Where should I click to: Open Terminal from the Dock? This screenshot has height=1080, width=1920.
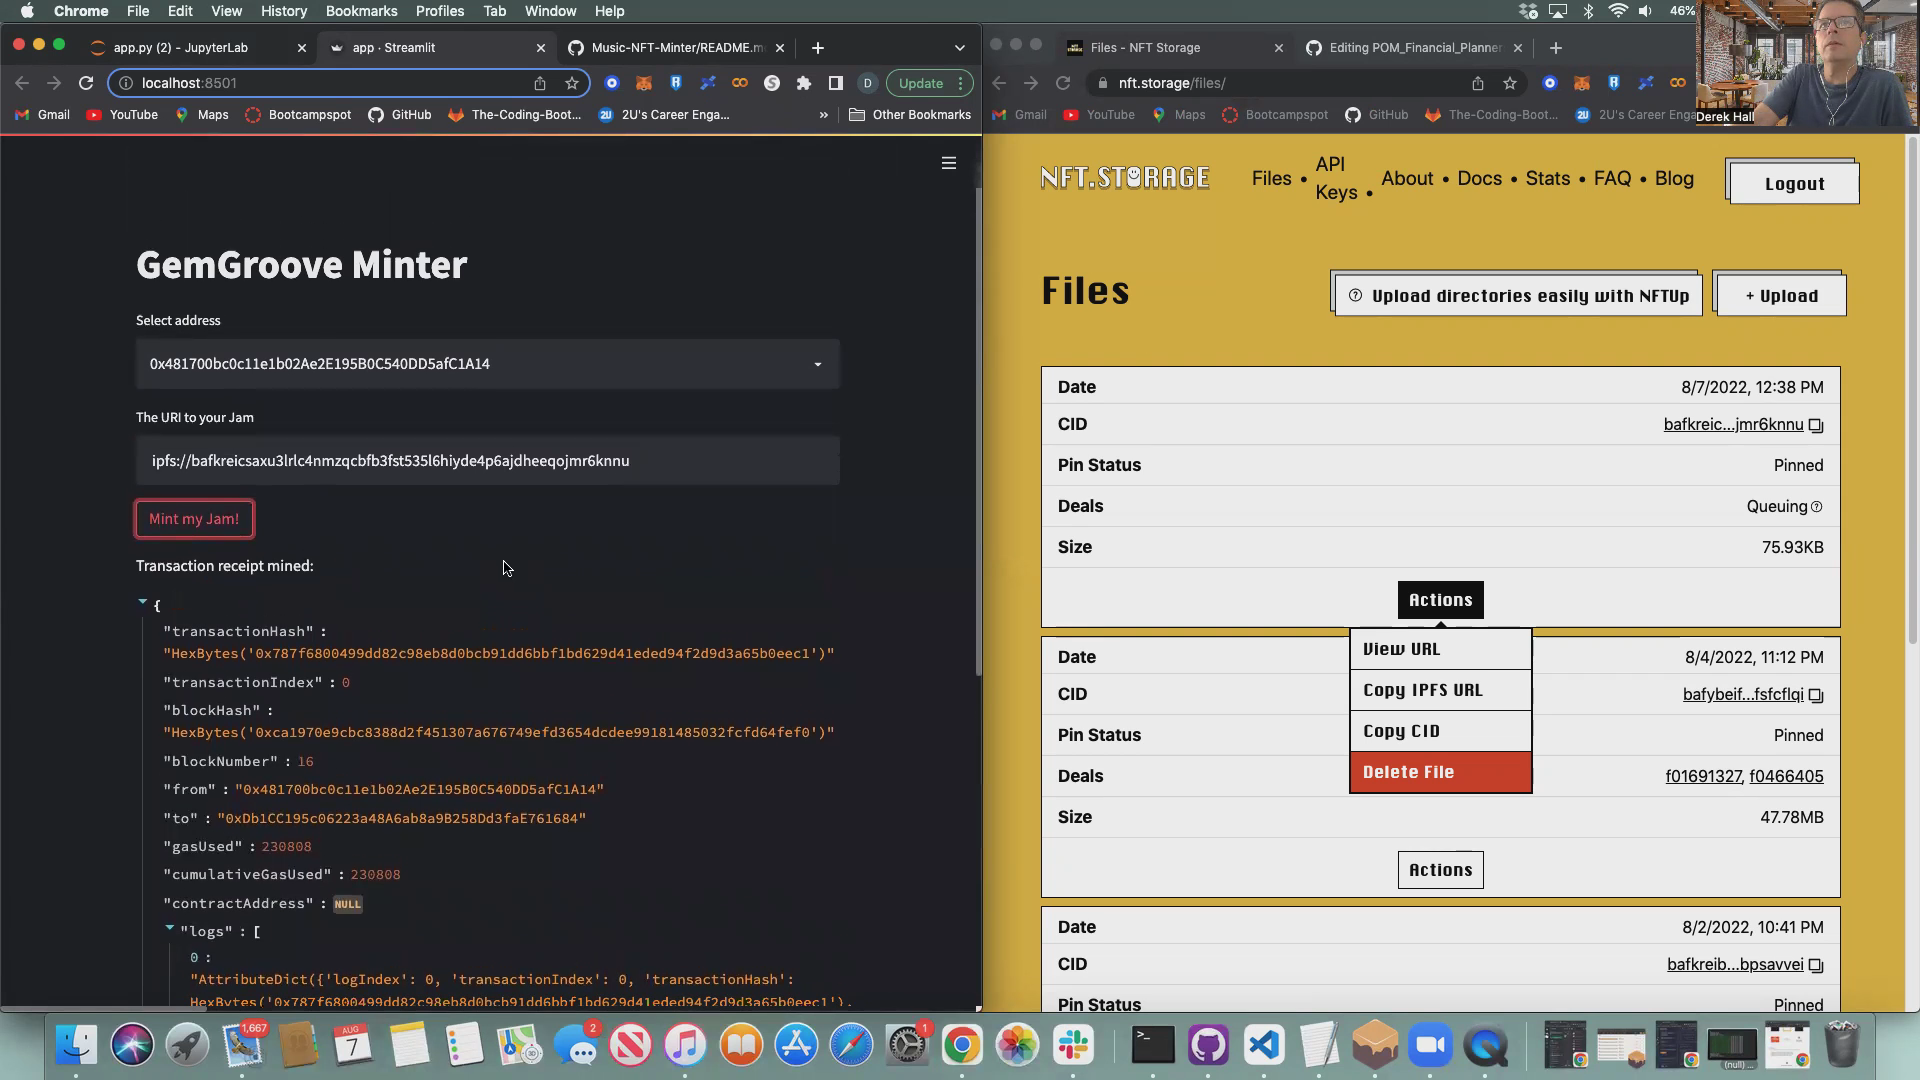click(1152, 1045)
